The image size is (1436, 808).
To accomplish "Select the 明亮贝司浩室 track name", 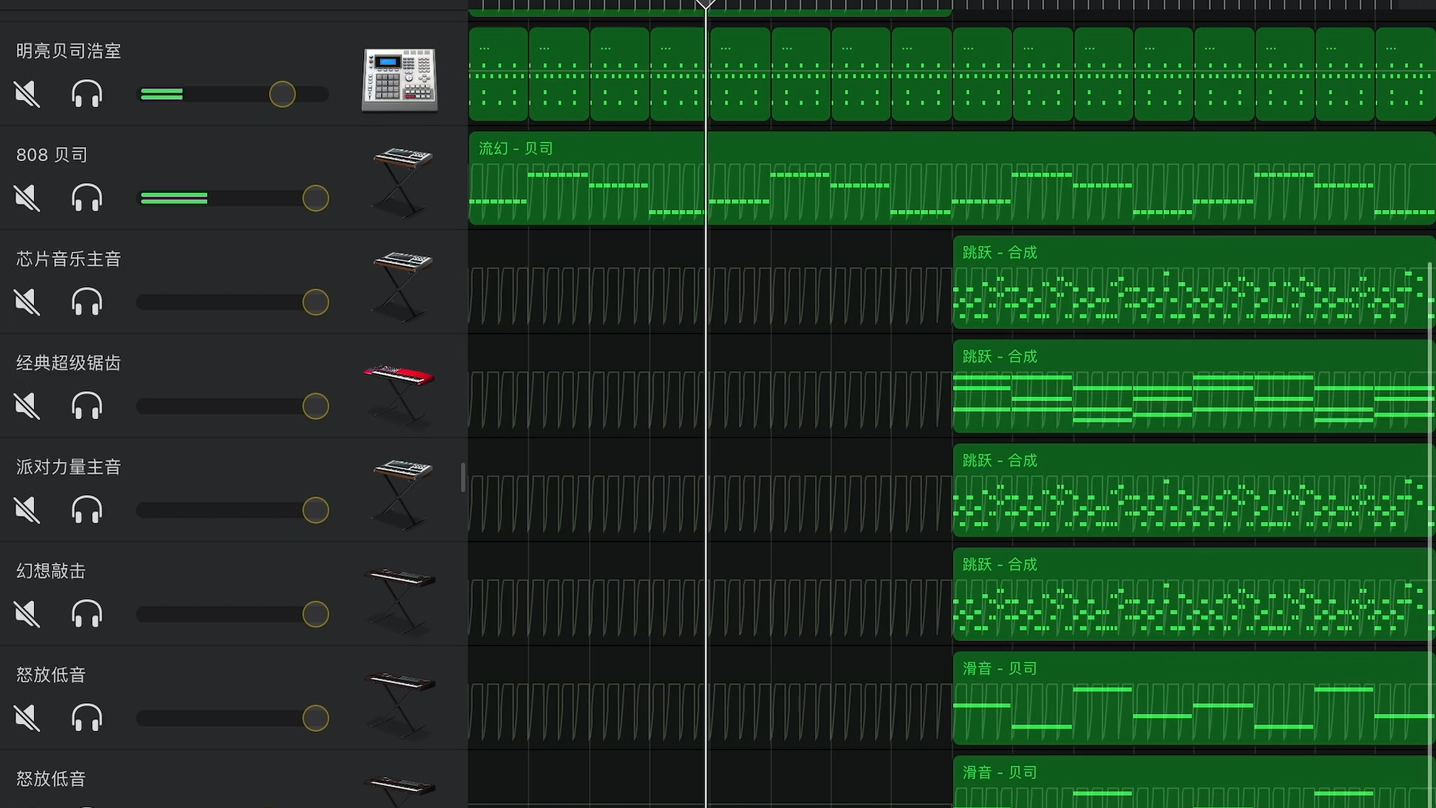I will (x=68, y=51).
